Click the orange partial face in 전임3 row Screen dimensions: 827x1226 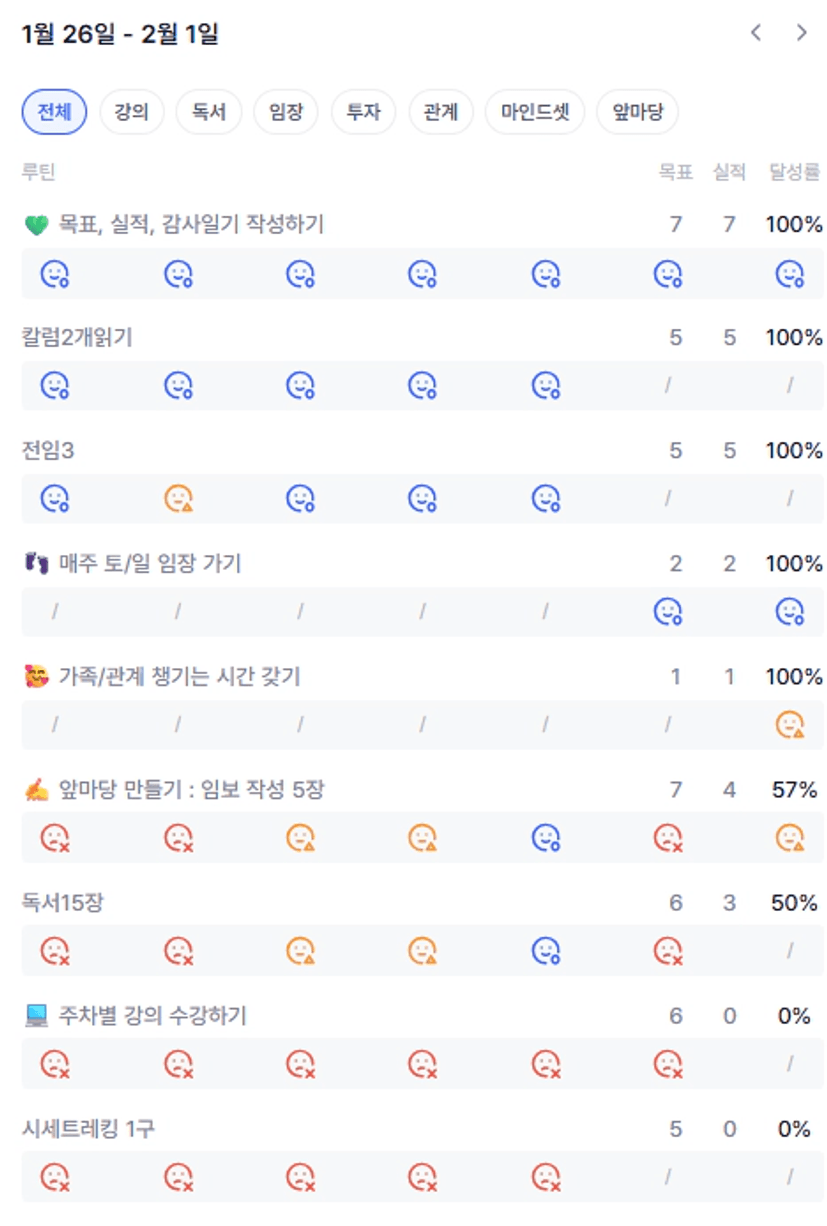pyautogui.click(x=178, y=497)
